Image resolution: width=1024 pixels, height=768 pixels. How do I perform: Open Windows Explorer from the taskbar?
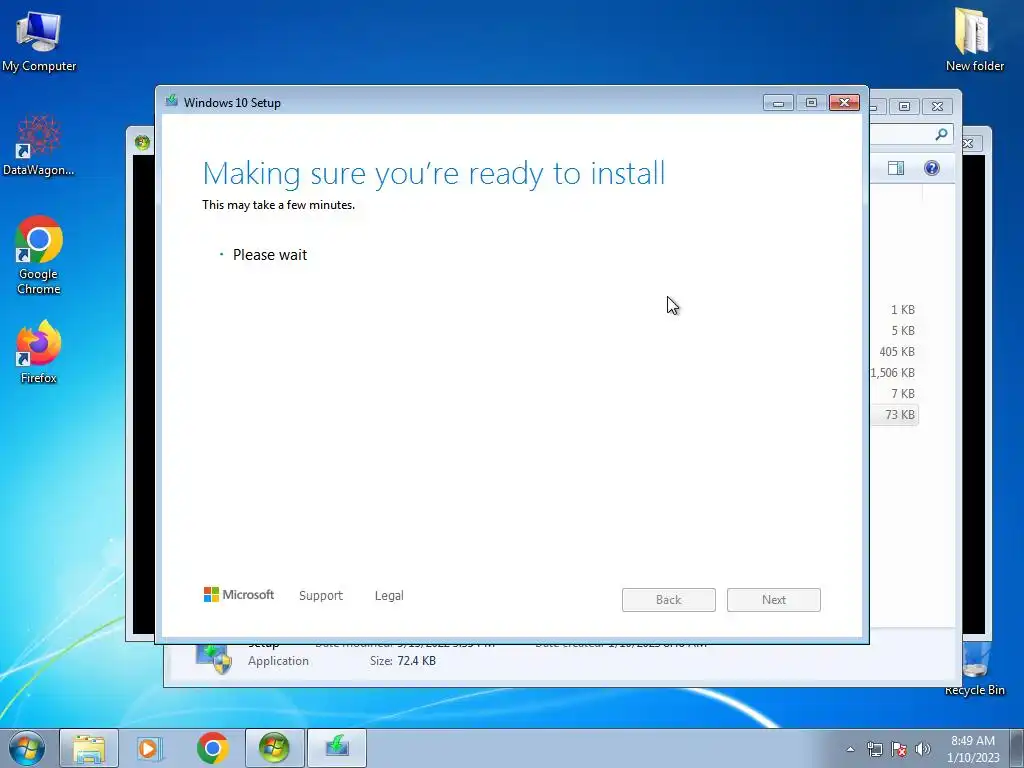tap(89, 748)
